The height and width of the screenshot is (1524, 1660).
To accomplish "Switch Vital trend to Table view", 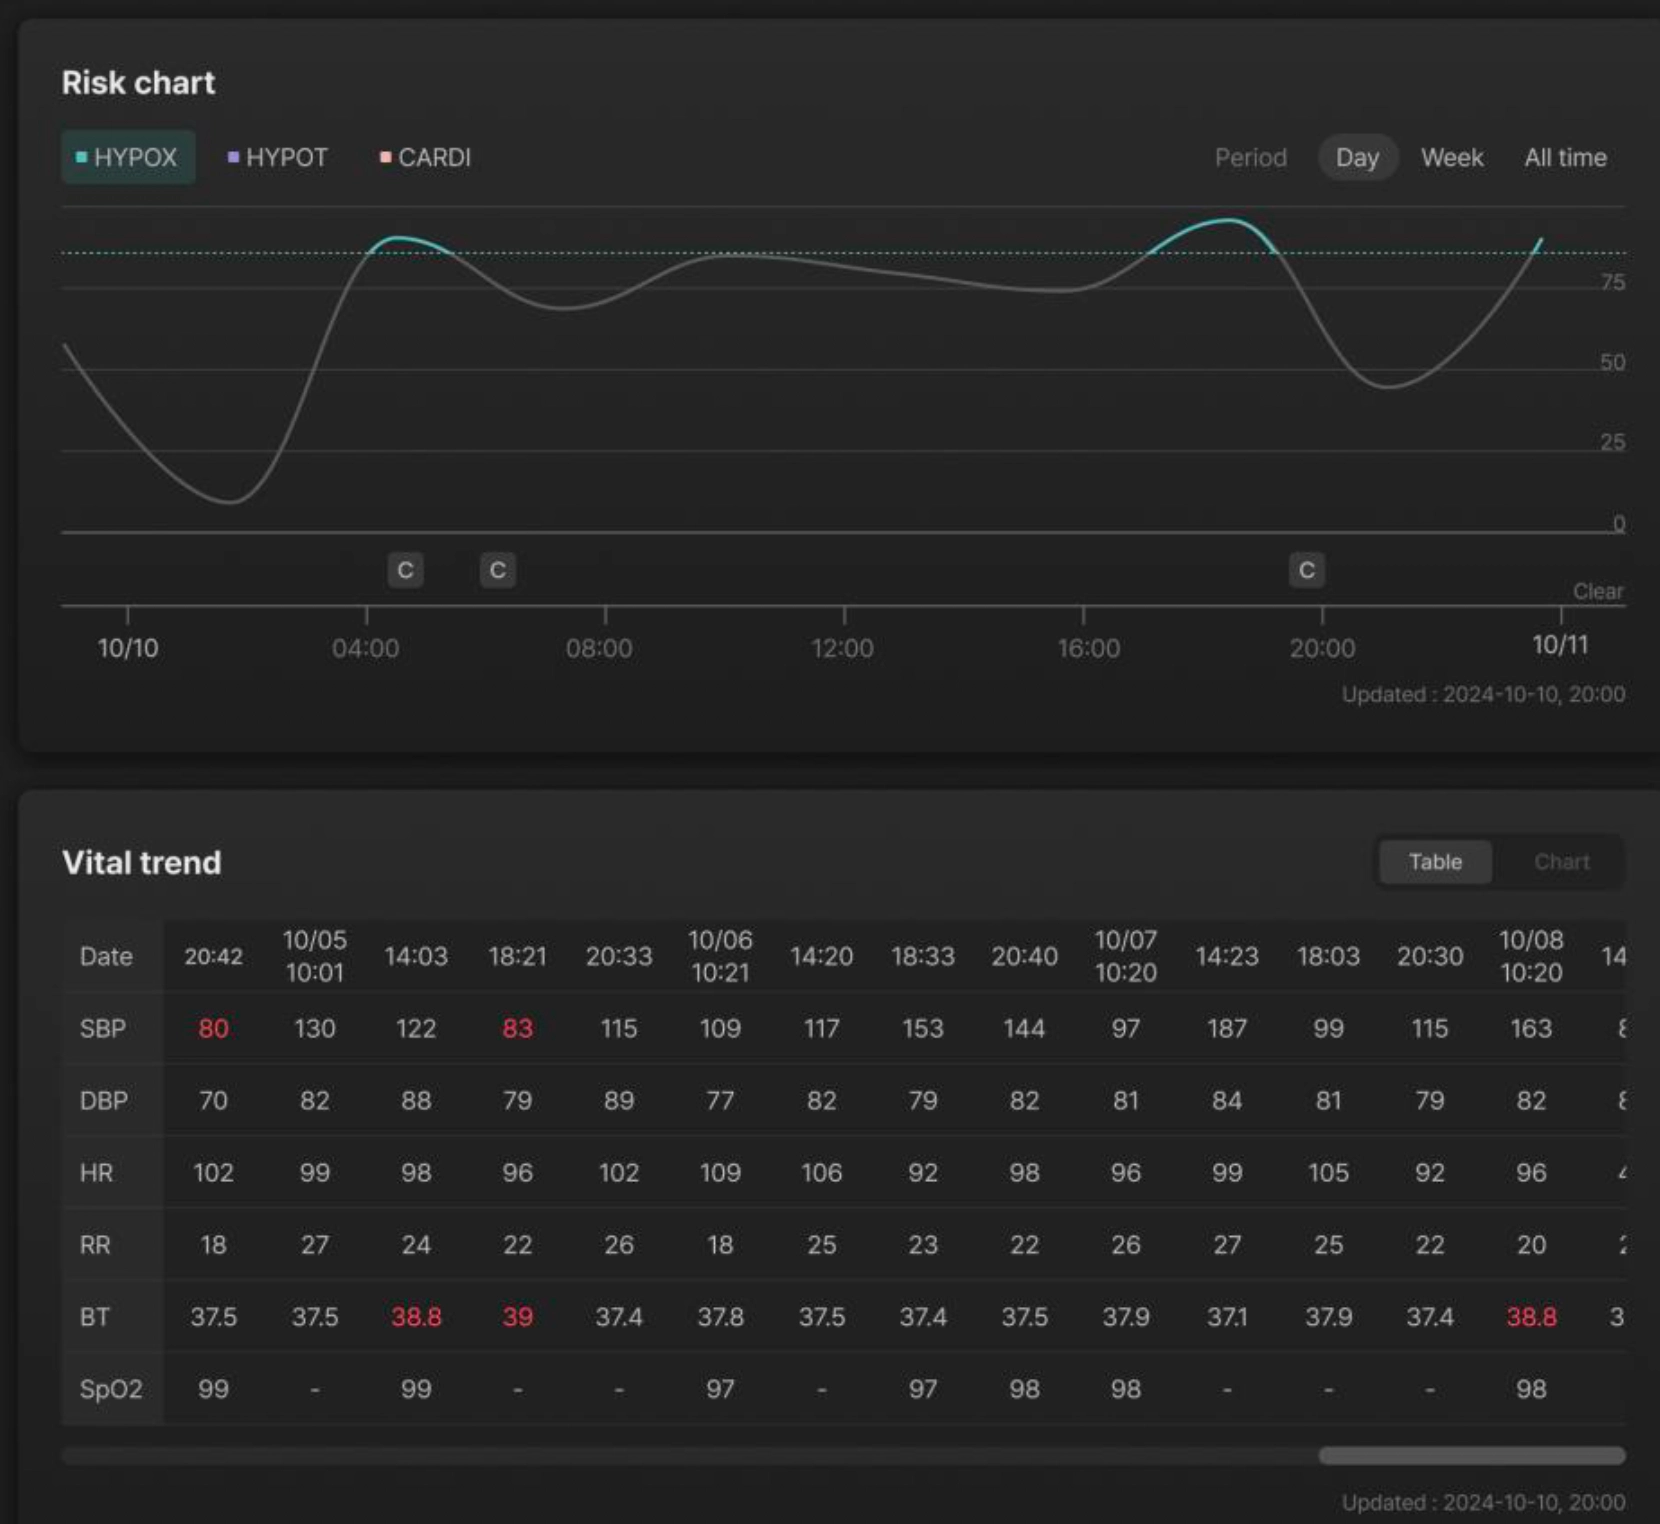I will (x=1435, y=862).
